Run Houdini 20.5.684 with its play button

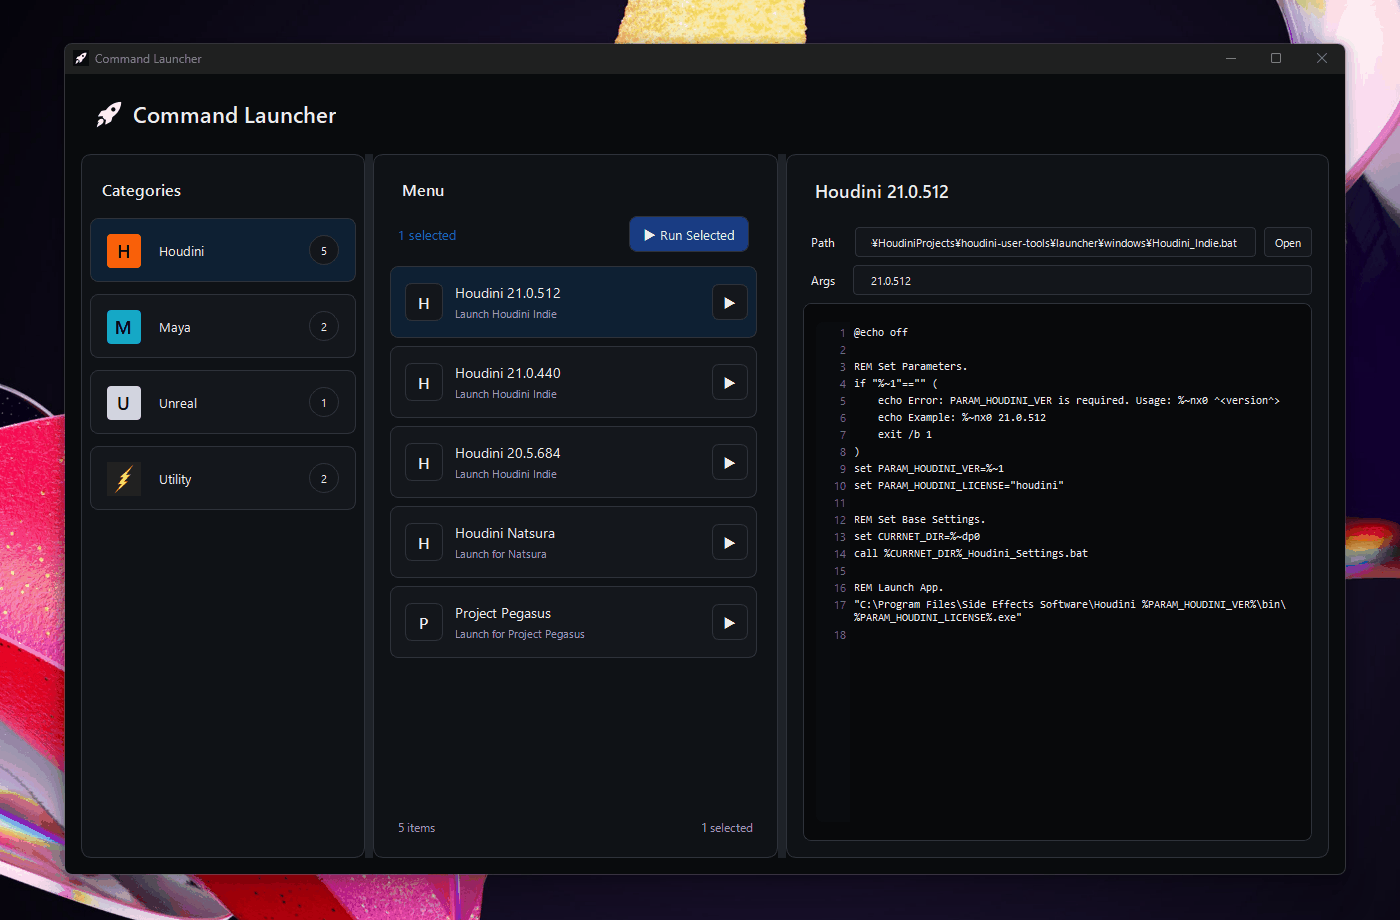[x=730, y=463]
